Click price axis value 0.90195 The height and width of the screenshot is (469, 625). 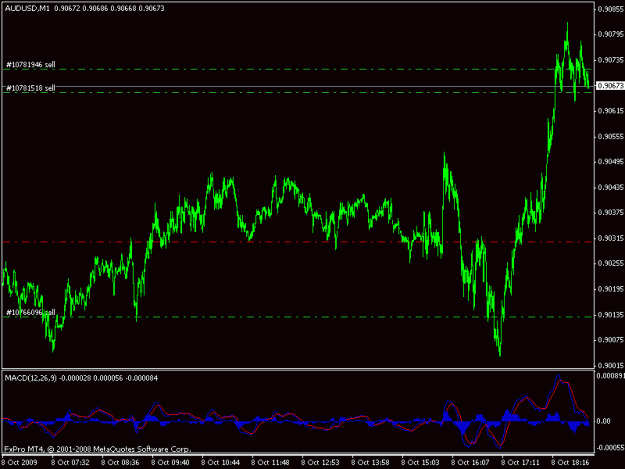611,289
